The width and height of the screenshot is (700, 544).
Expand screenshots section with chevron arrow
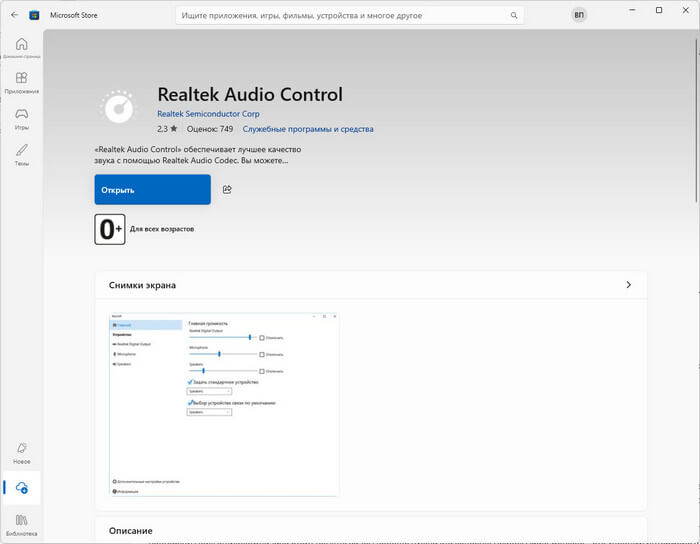pos(628,285)
